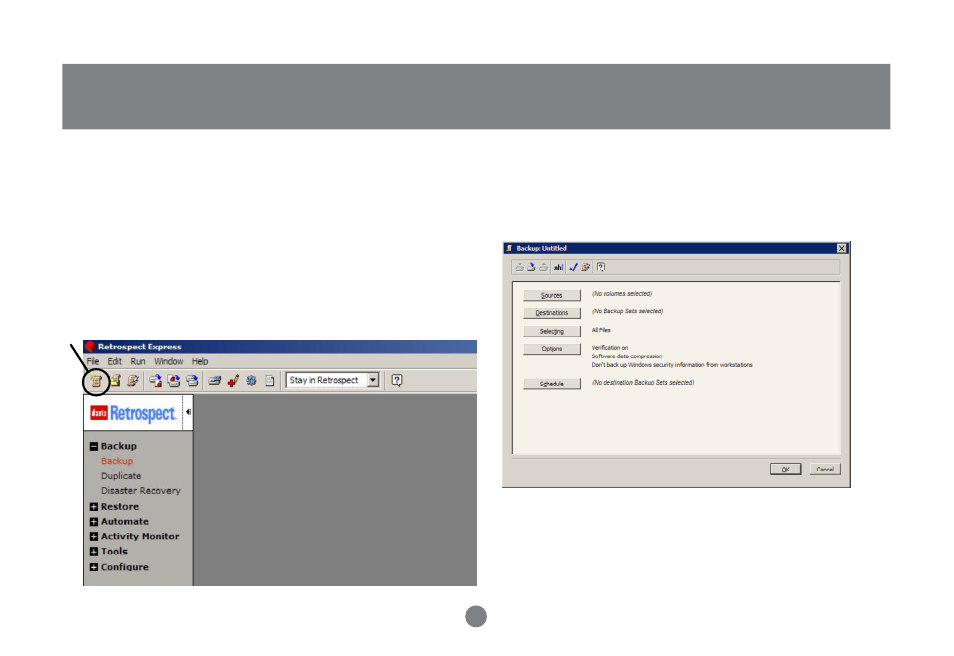Click the Sources button

point(552,295)
